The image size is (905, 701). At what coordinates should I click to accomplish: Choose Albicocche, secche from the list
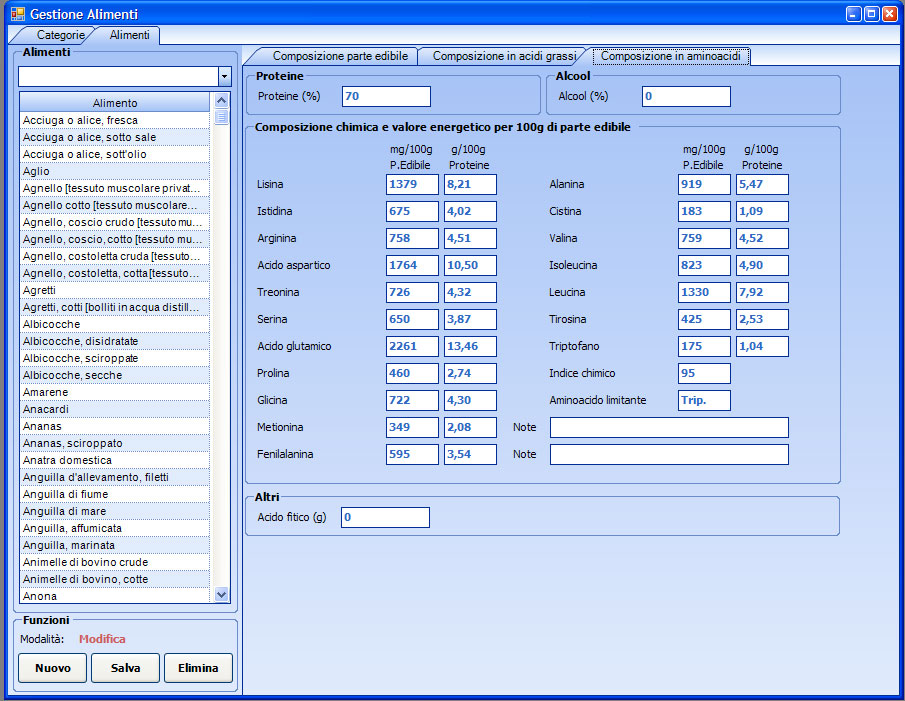72,375
